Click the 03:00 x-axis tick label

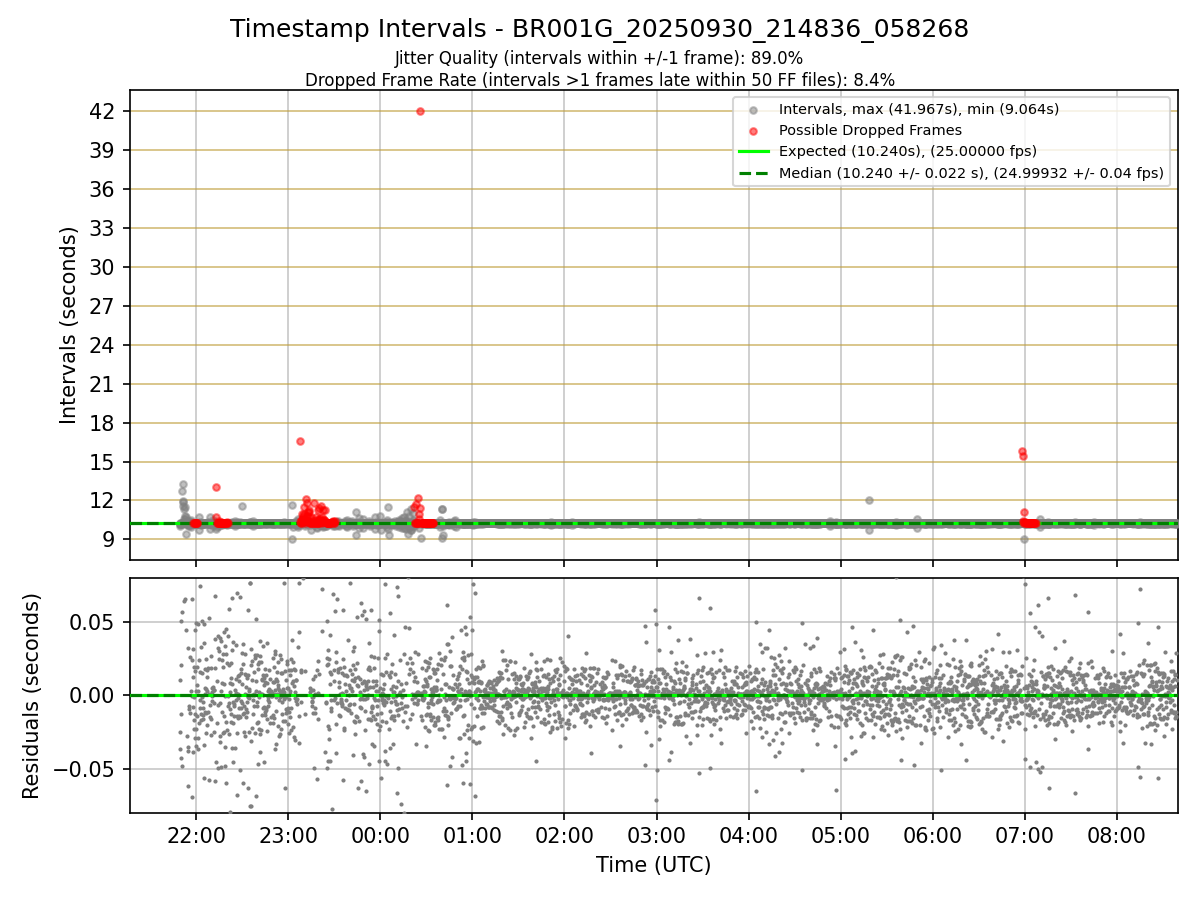656,837
